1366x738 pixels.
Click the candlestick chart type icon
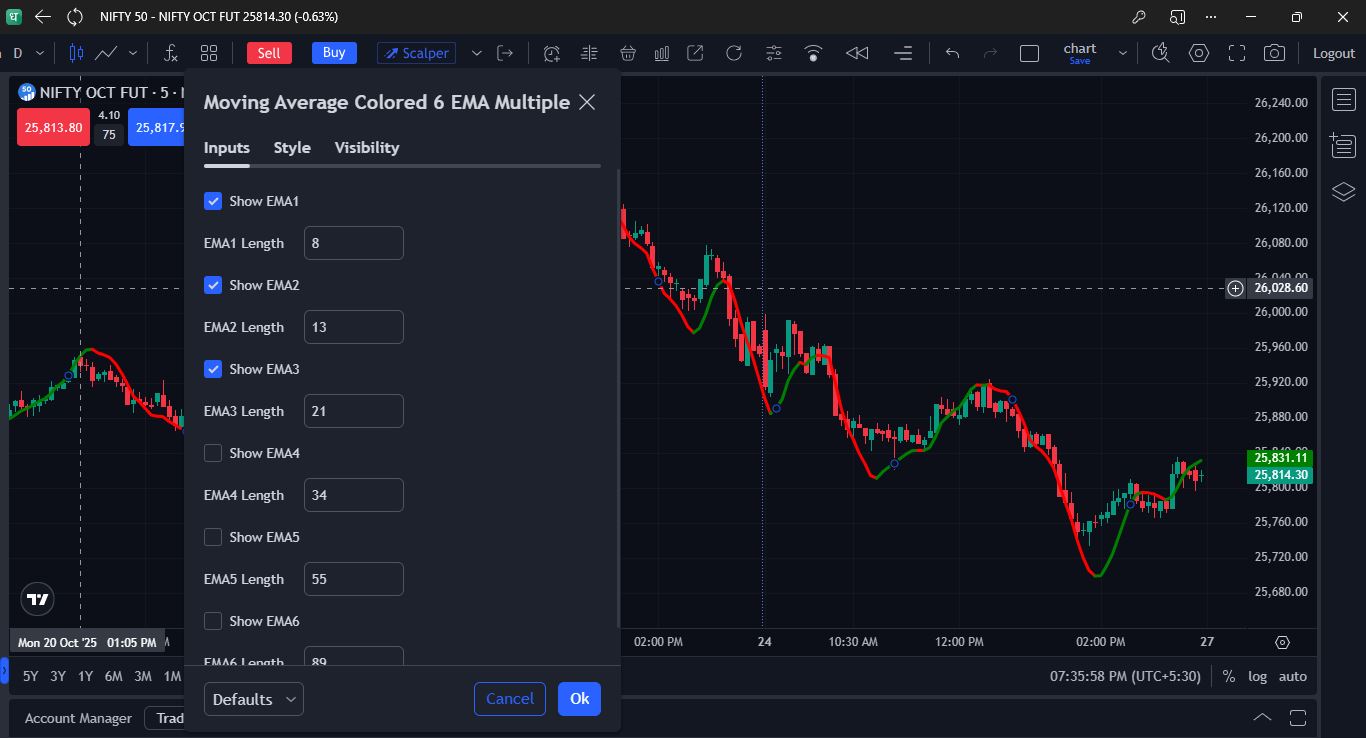[77, 53]
